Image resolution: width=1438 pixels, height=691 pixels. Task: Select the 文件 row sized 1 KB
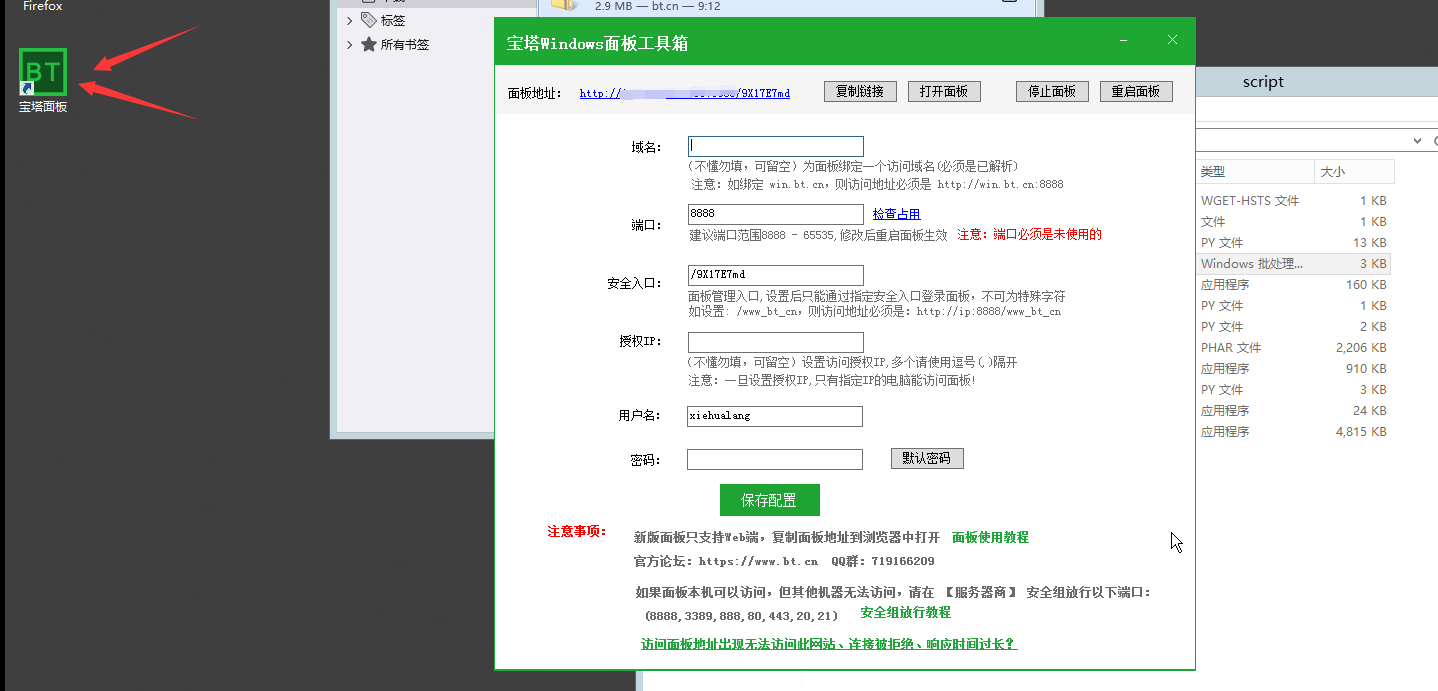click(x=1294, y=221)
